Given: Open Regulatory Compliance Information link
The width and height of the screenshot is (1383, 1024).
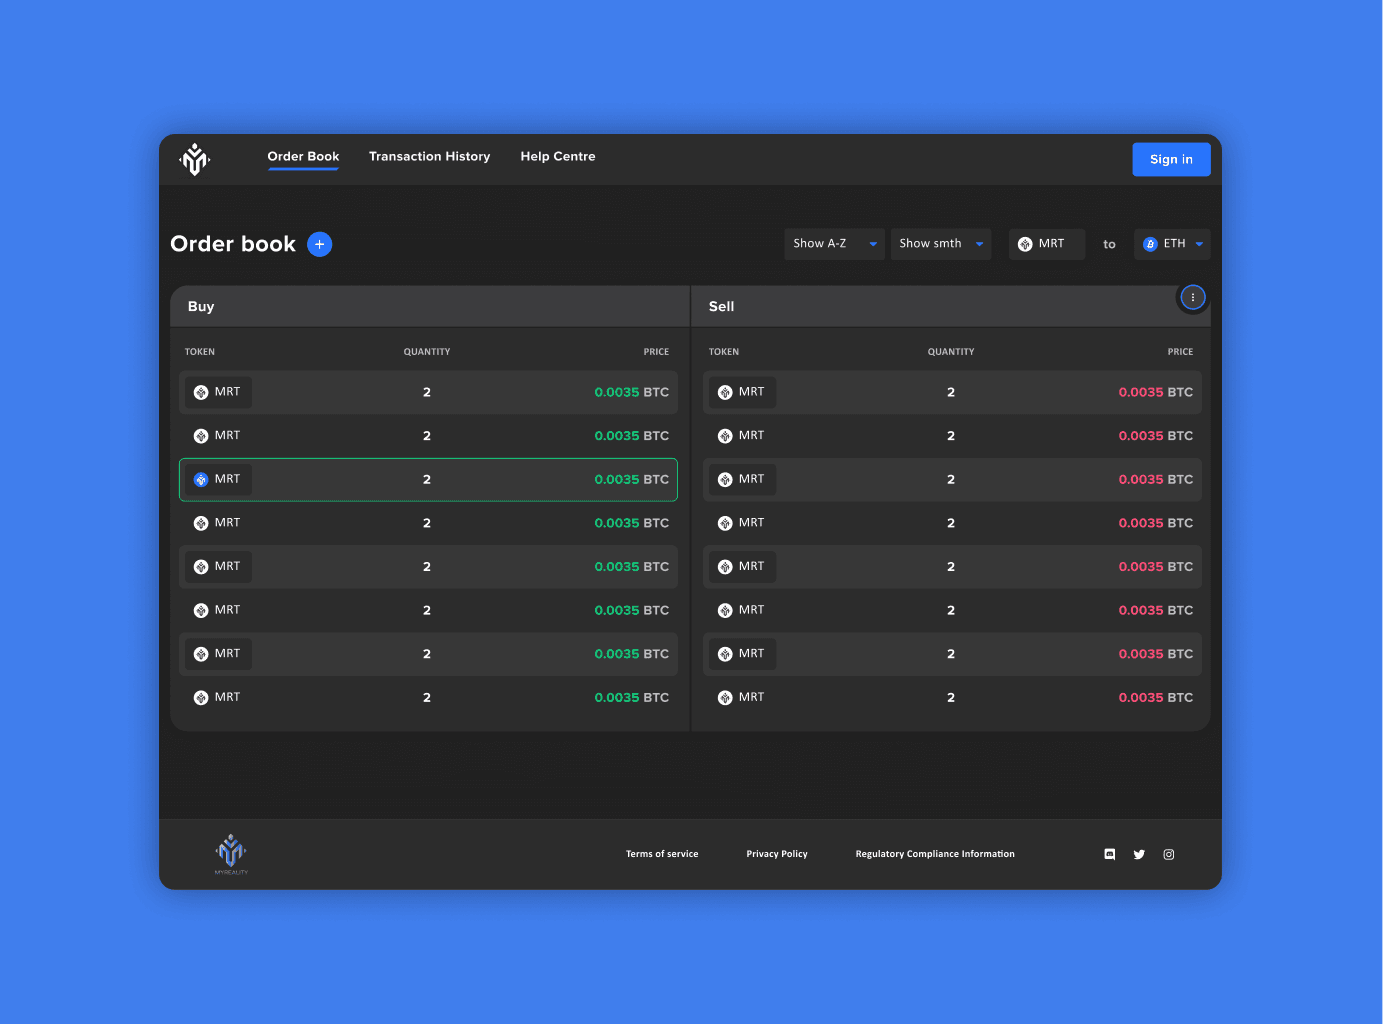Looking at the screenshot, I should coord(934,854).
